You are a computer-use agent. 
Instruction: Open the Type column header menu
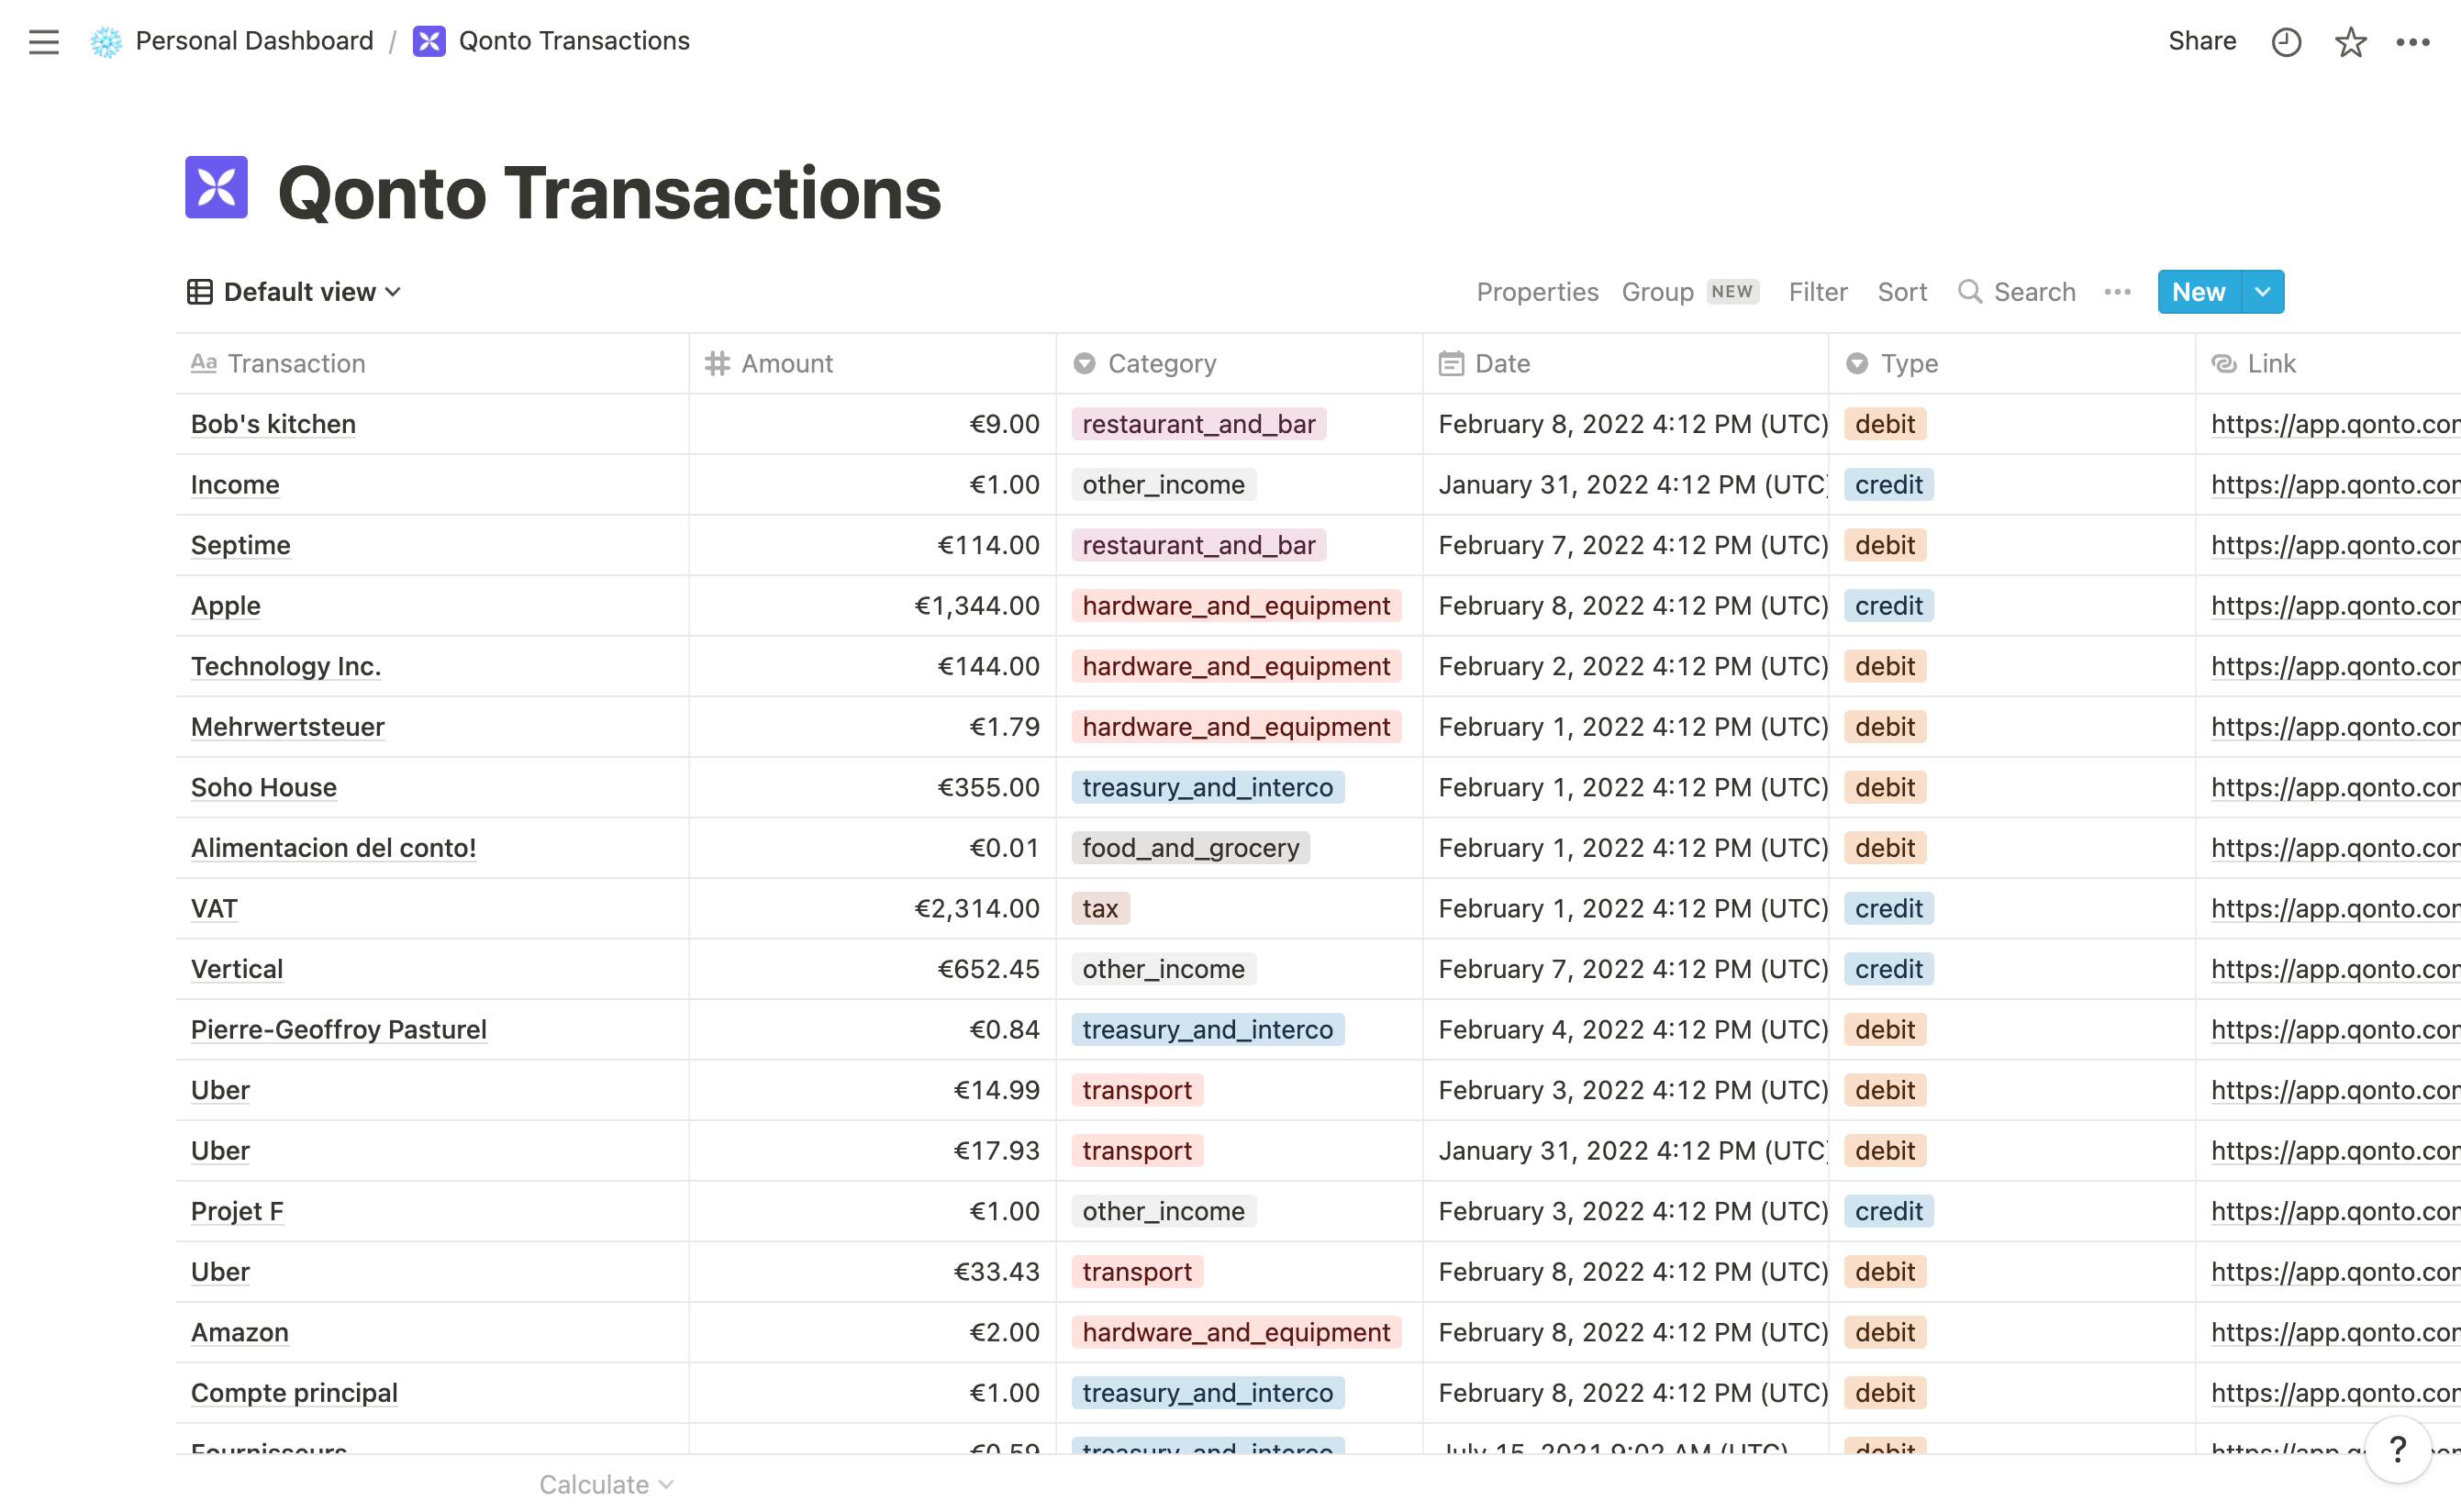coord(2012,363)
